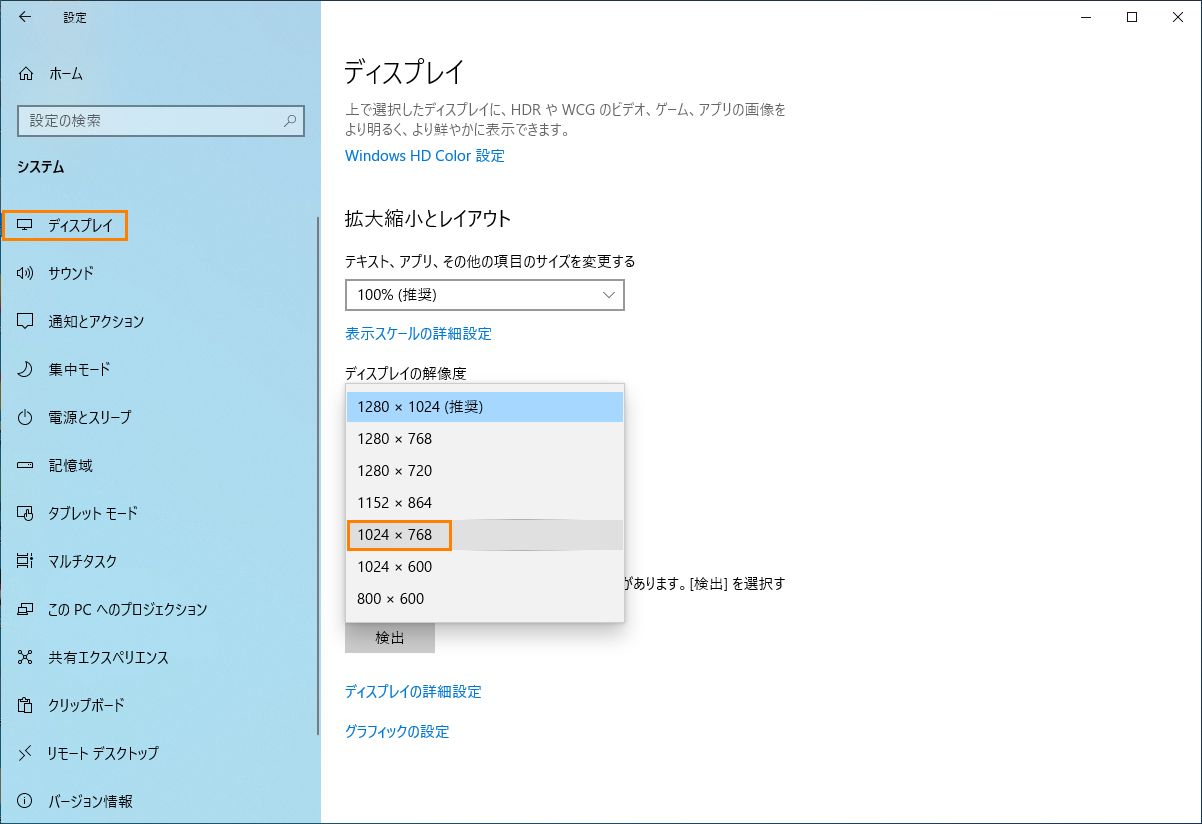Choose the recommended 1280 × 1024 resolution
1202x824 pixels.
pos(419,406)
